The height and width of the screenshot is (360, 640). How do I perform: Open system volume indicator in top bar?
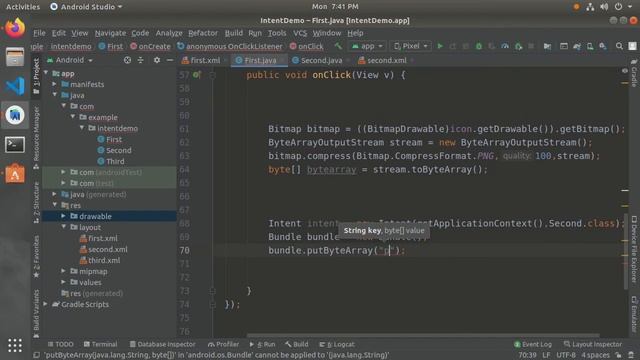point(604,7)
